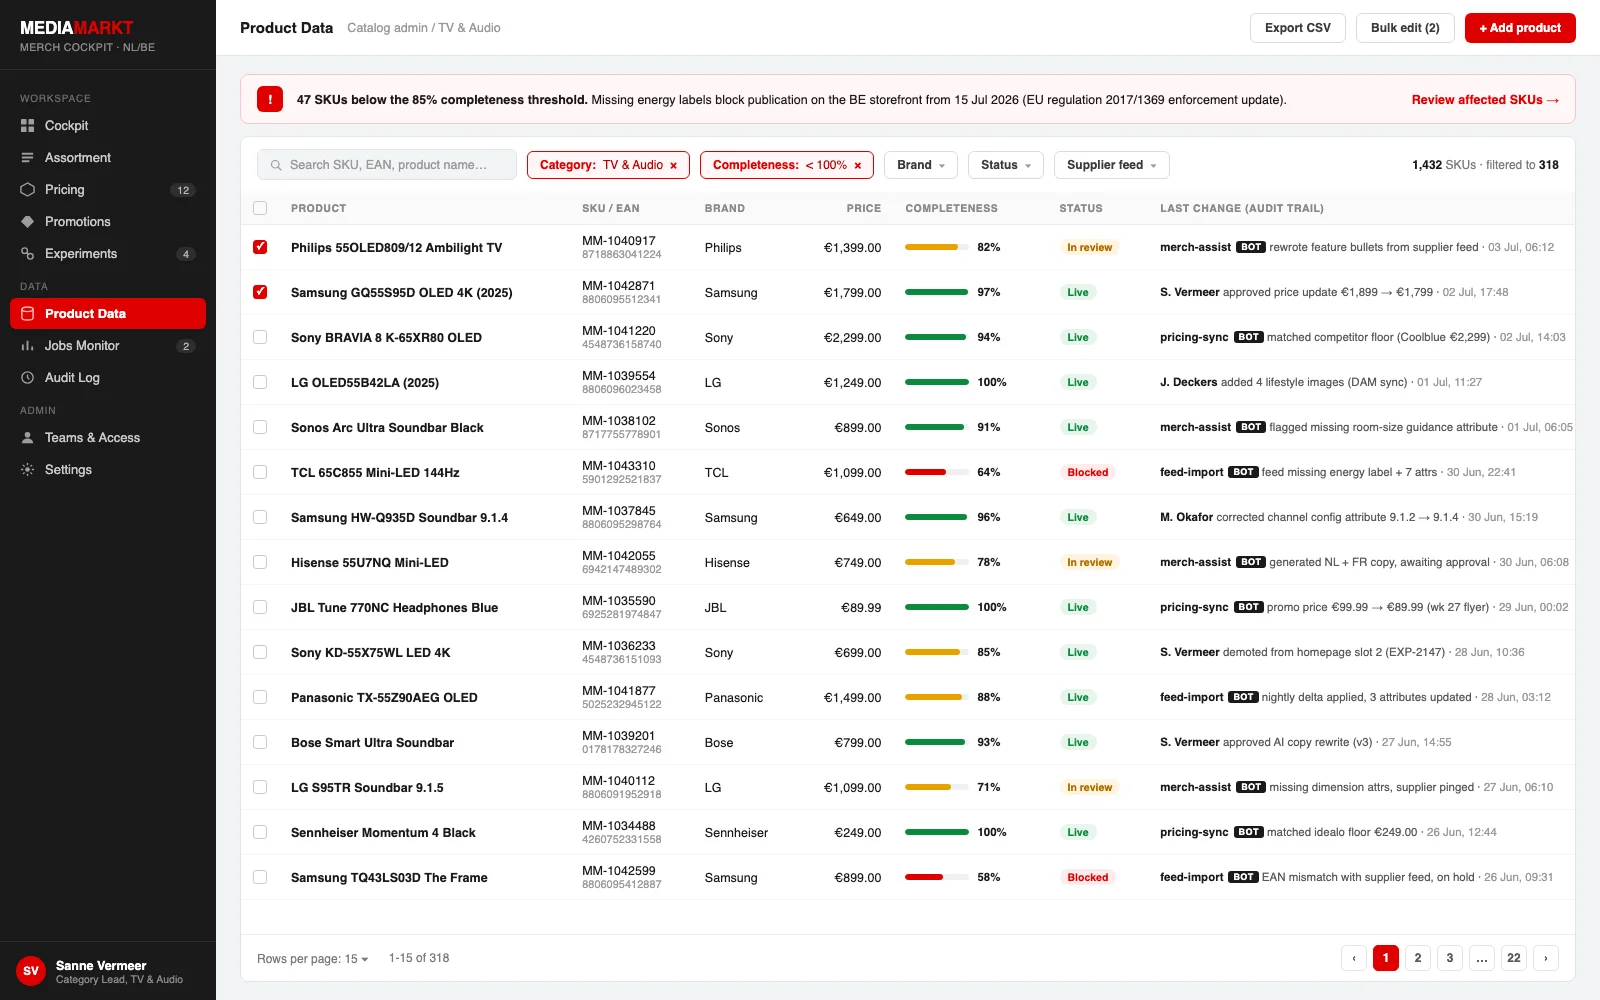Open Teams & Access admin page
1600x1000 pixels.
coord(108,438)
